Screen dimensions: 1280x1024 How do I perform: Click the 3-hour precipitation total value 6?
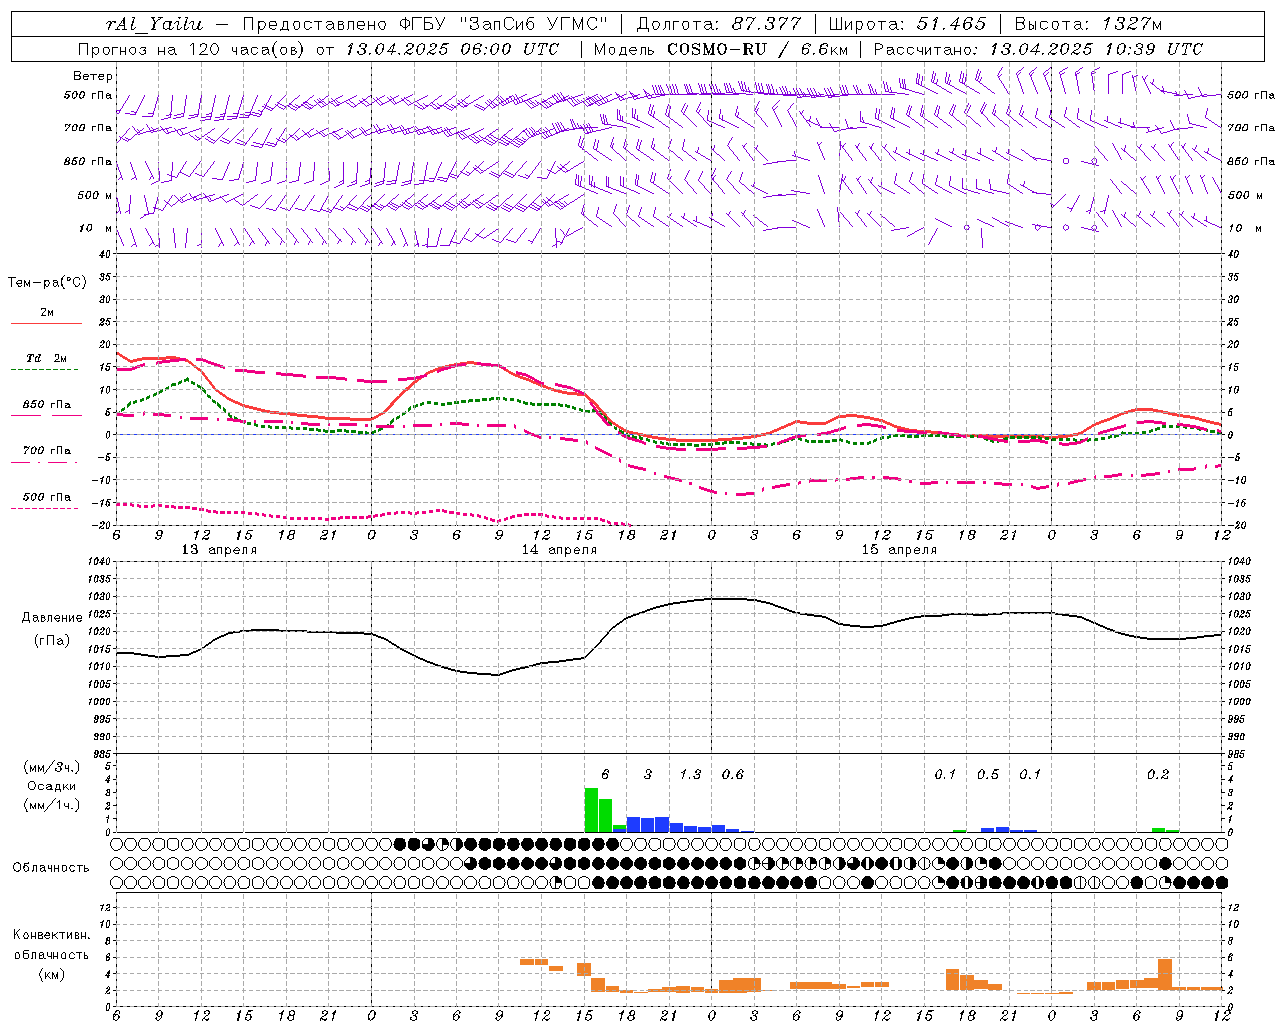click(x=605, y=774)
